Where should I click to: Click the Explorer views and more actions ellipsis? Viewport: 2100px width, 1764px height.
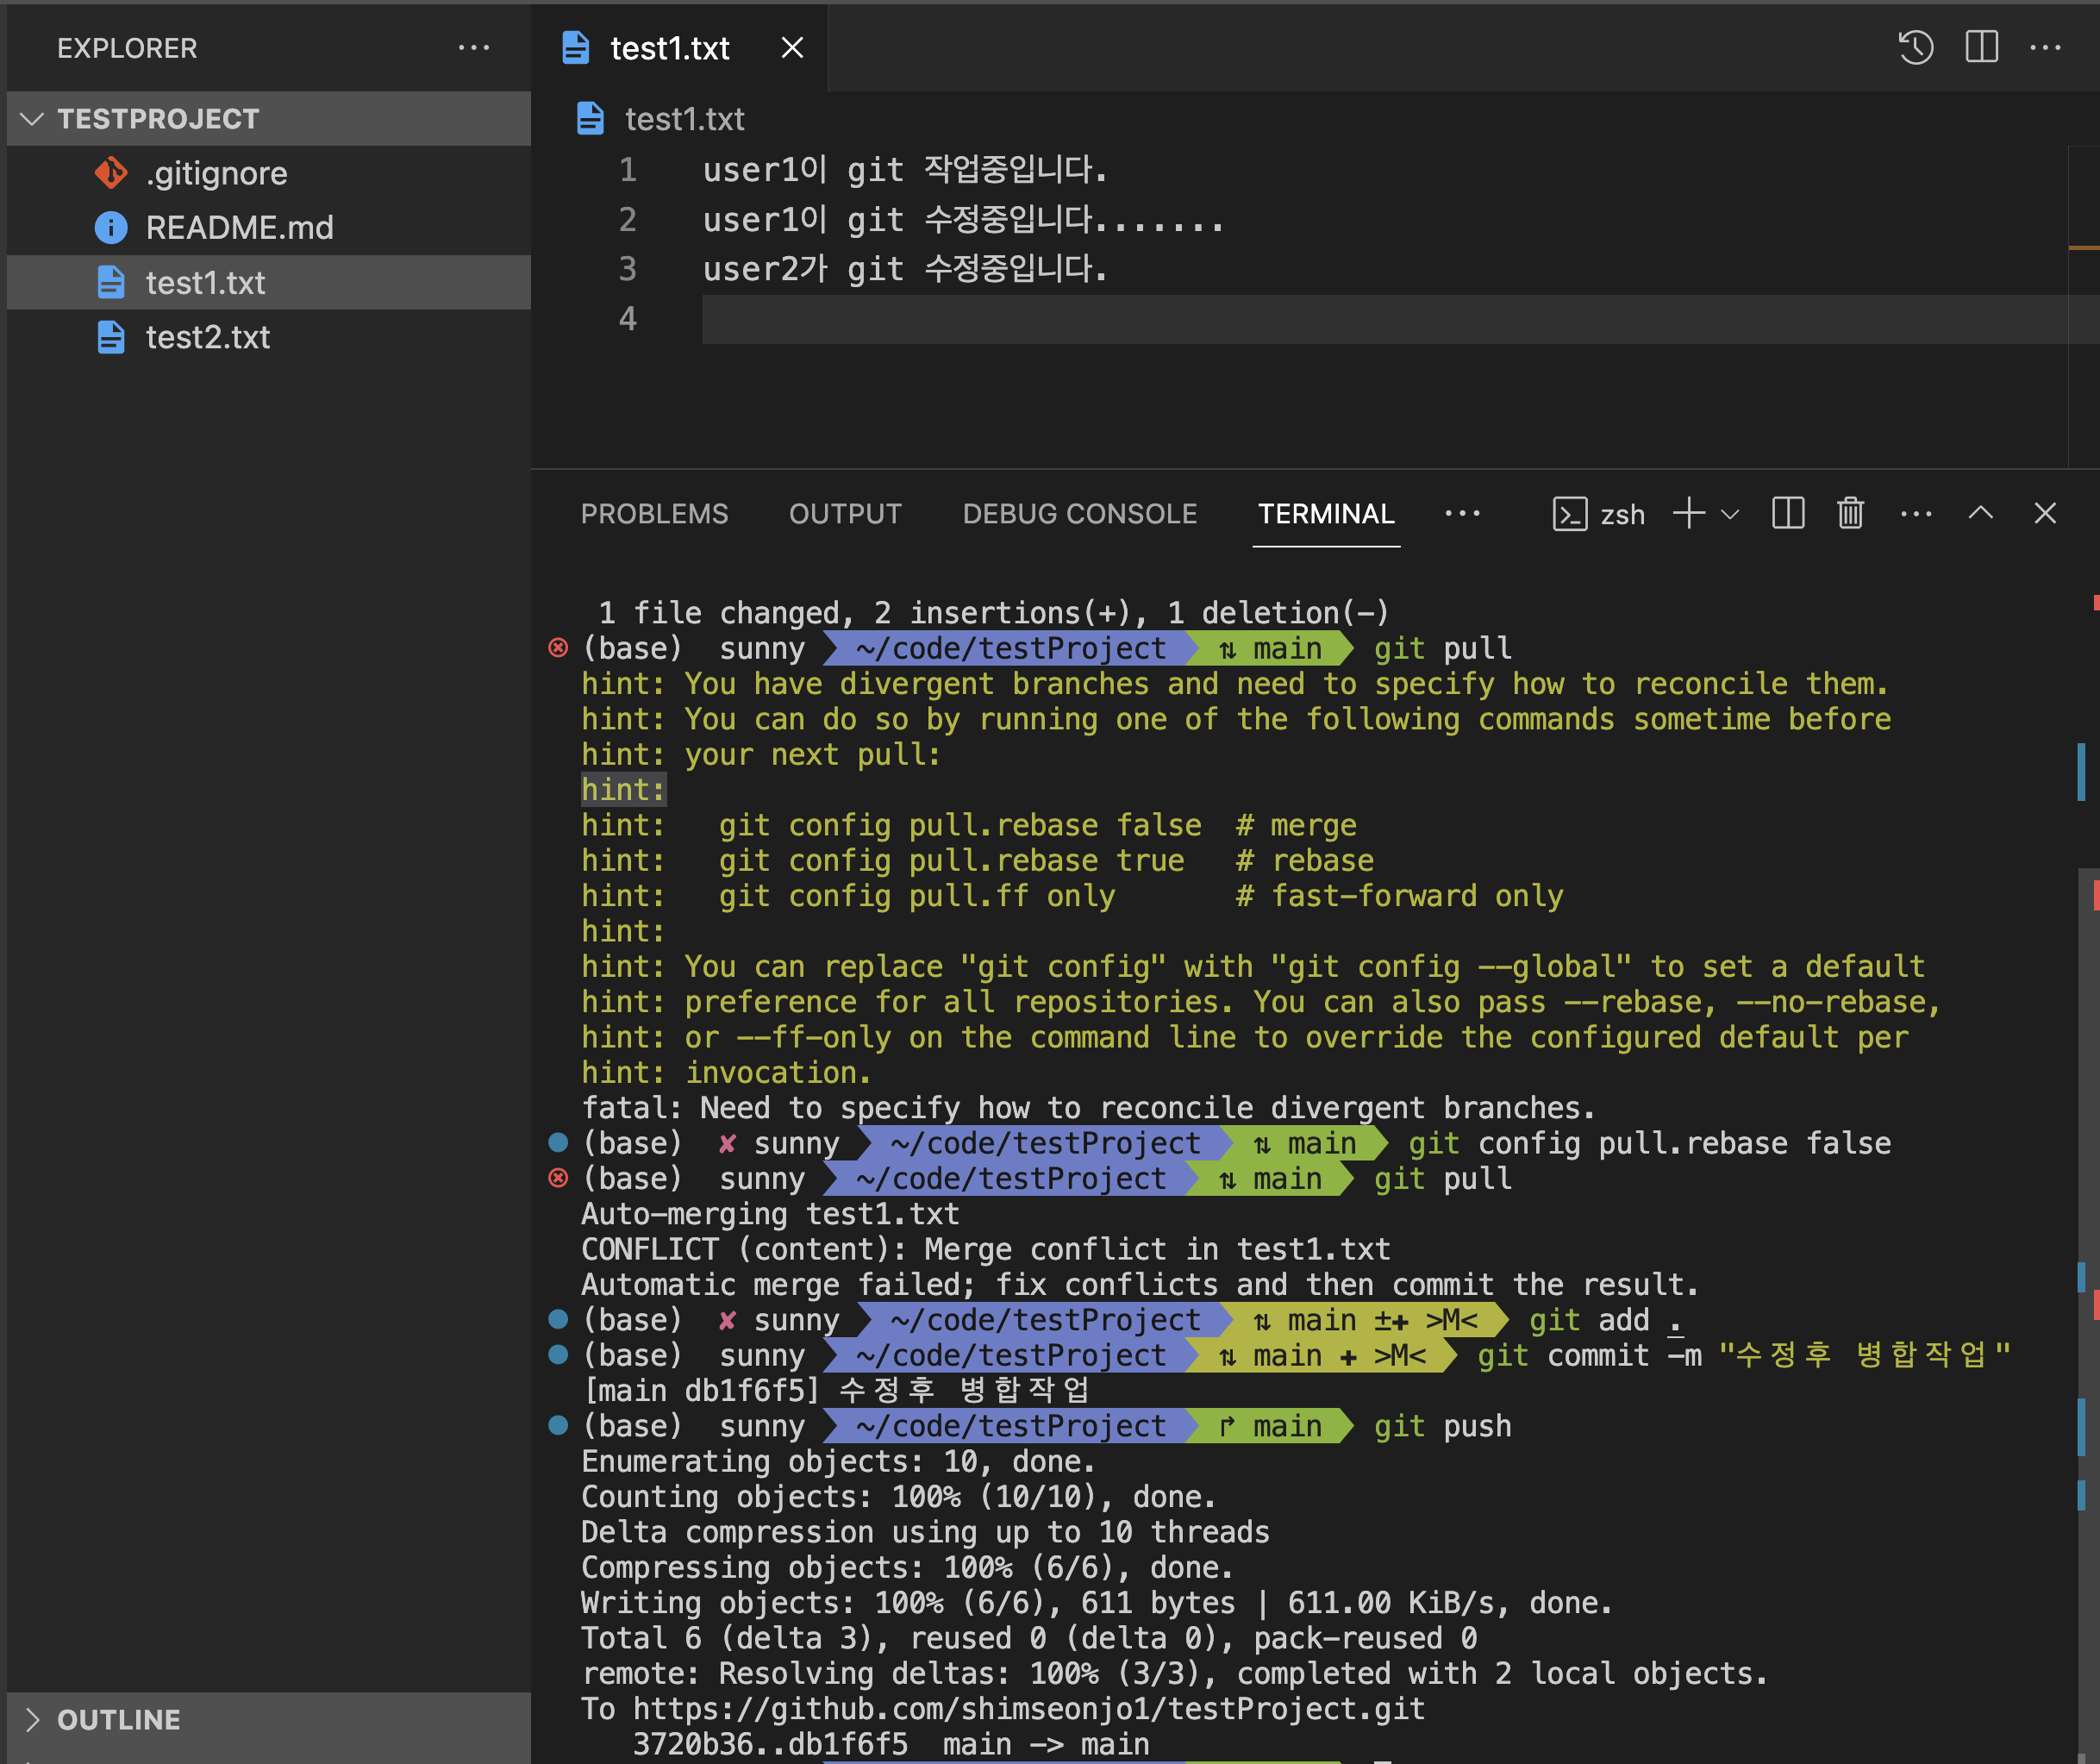[x=473, y=47]
